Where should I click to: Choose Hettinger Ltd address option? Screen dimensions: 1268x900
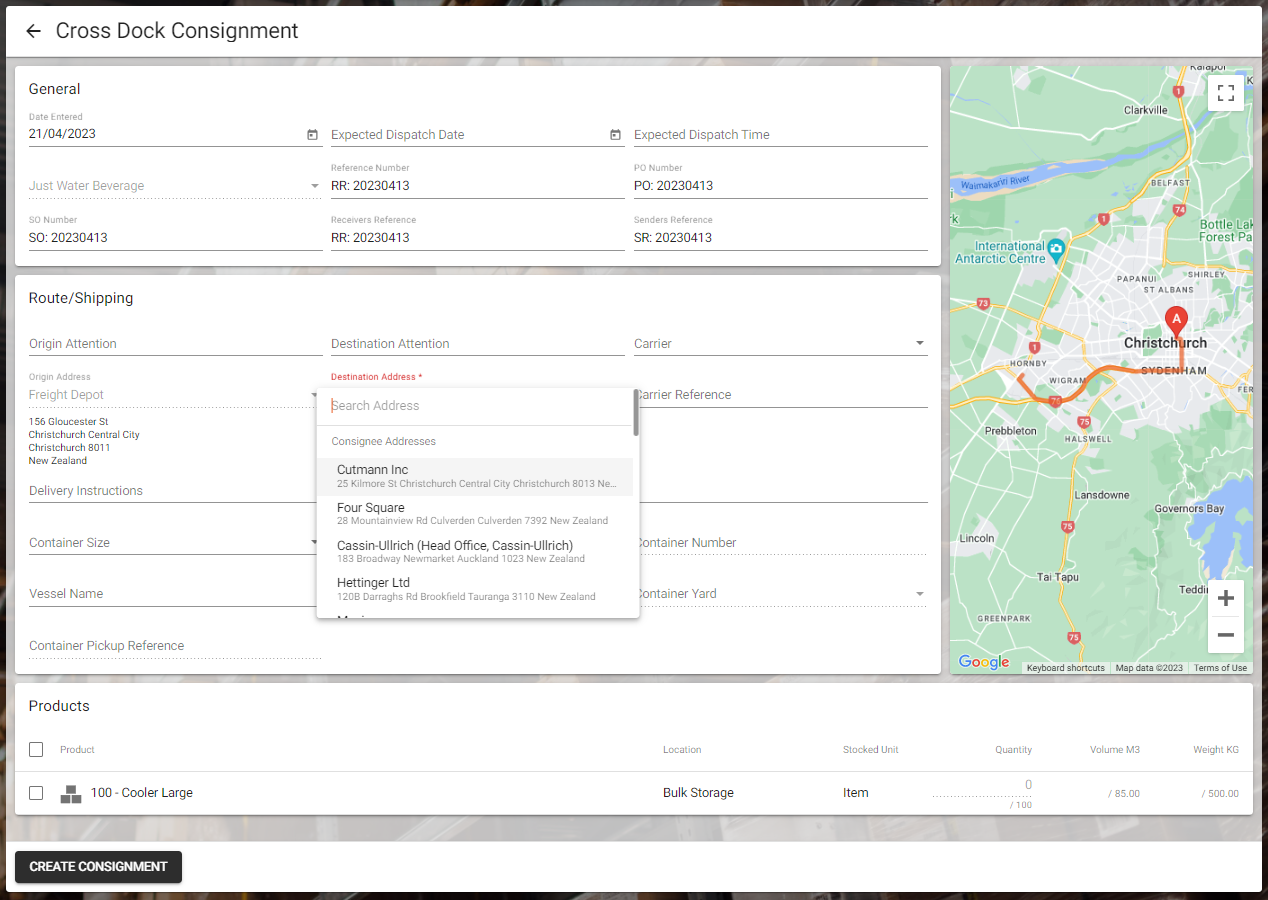[x=475, y=589]
